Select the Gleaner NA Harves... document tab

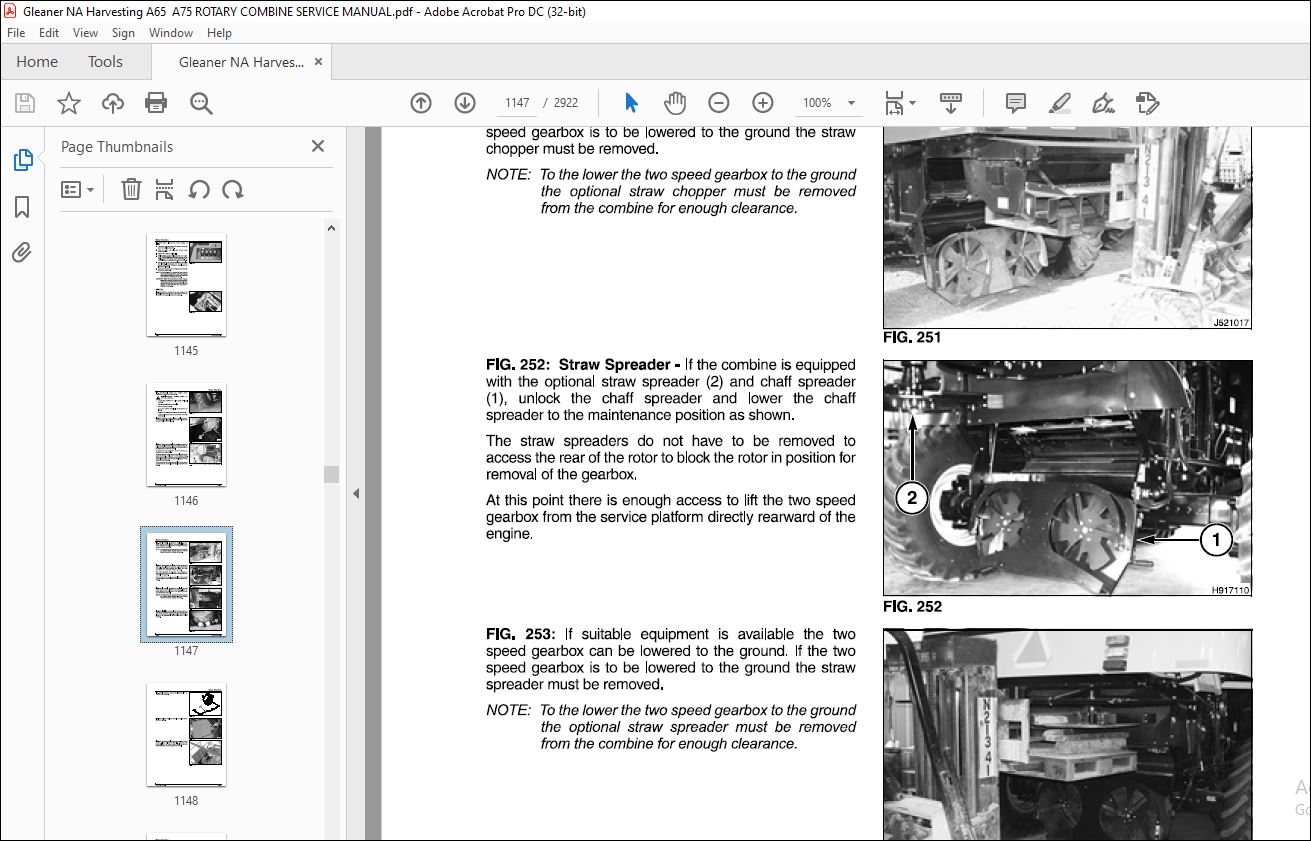pos(240,62)
